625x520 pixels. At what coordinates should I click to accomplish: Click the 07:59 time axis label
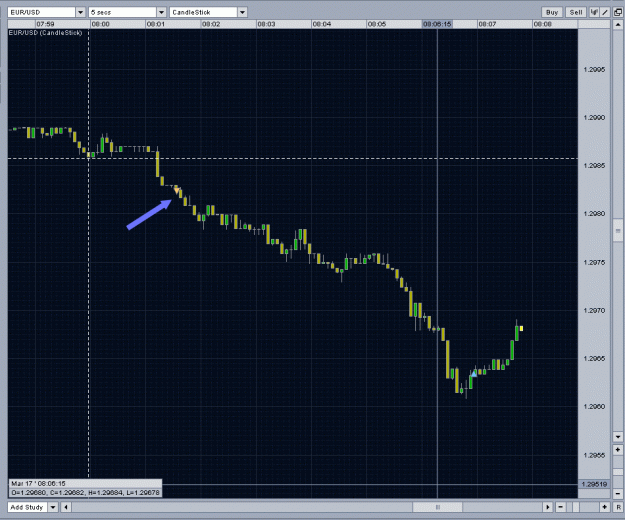click(x=45, y=24)
